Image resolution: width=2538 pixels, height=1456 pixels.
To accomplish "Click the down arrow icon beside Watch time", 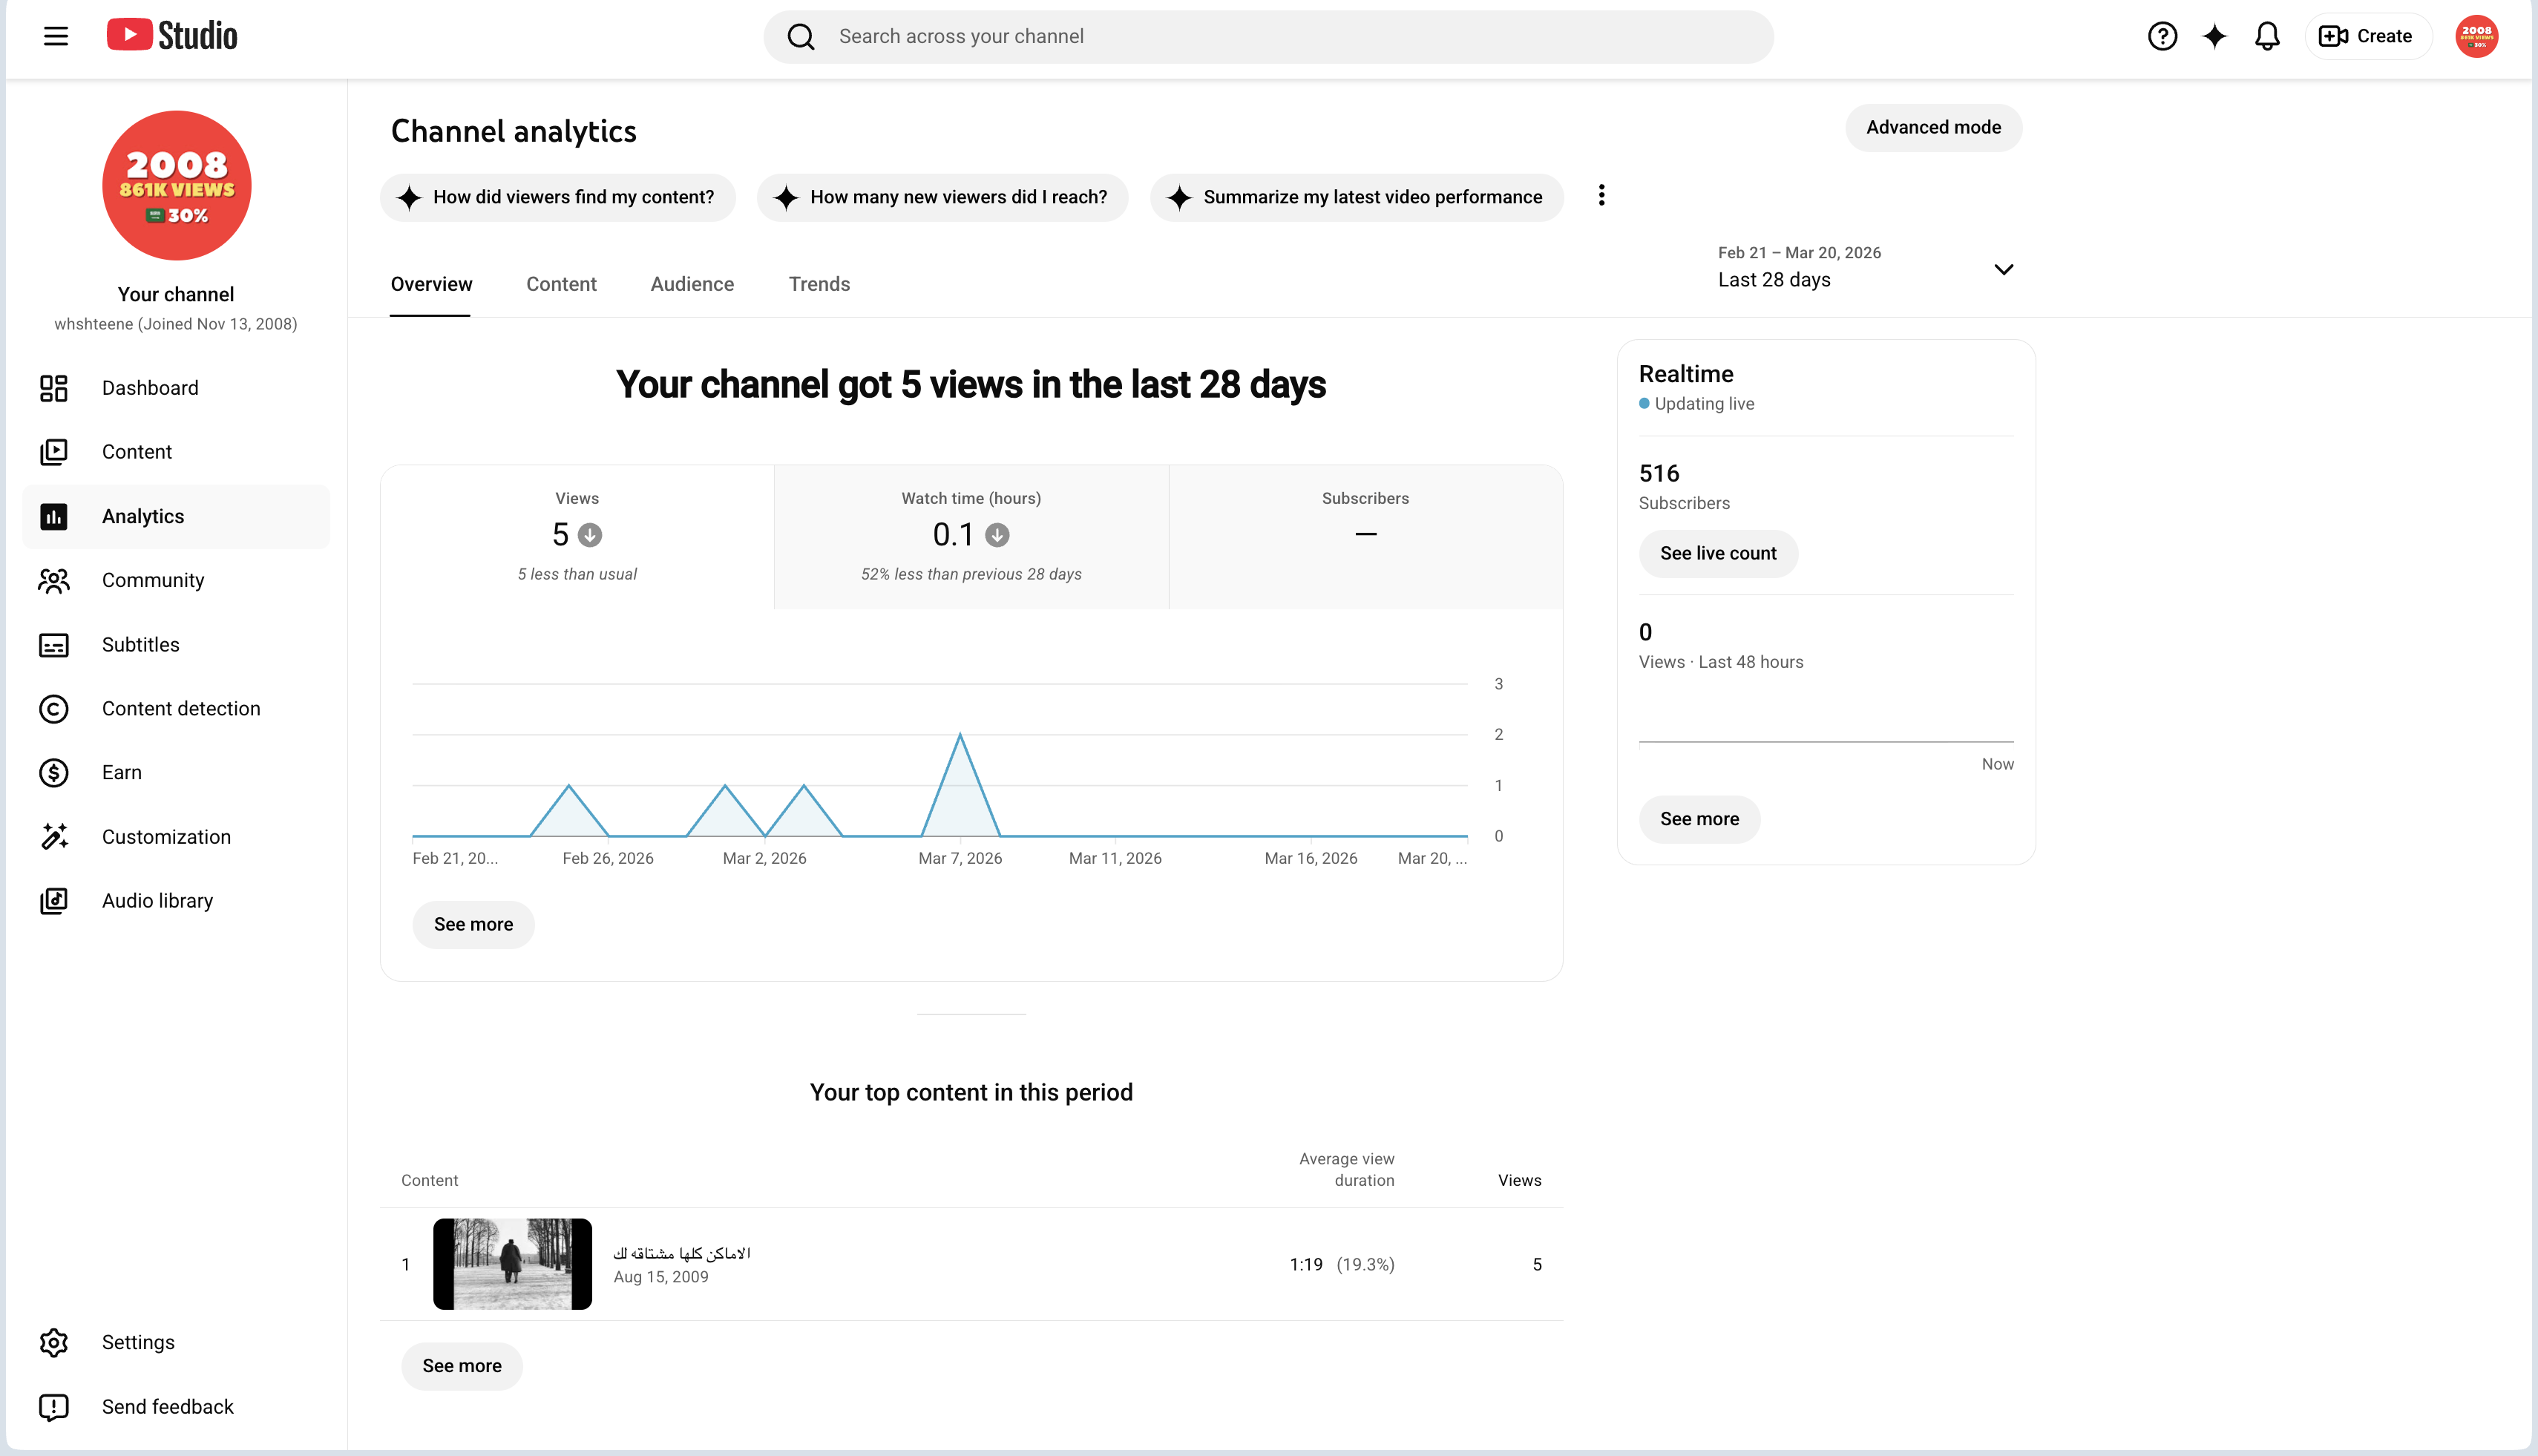I will pyautogui.click(x=997, y=536).
